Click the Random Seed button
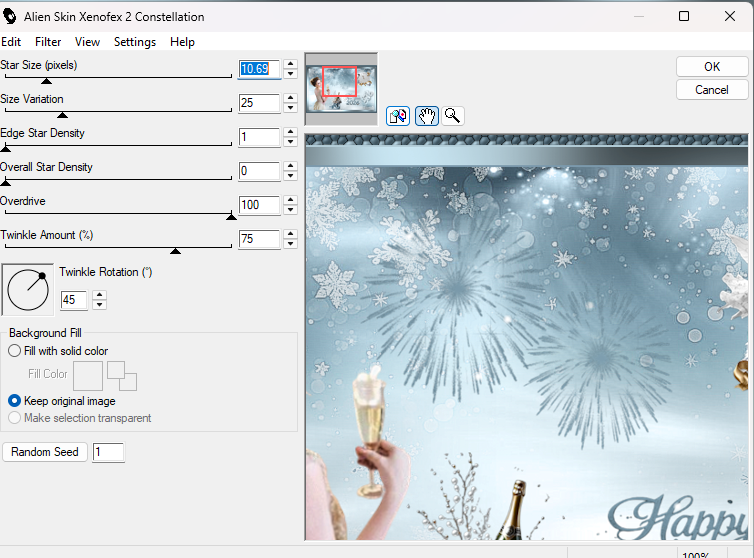 (45, 452)
